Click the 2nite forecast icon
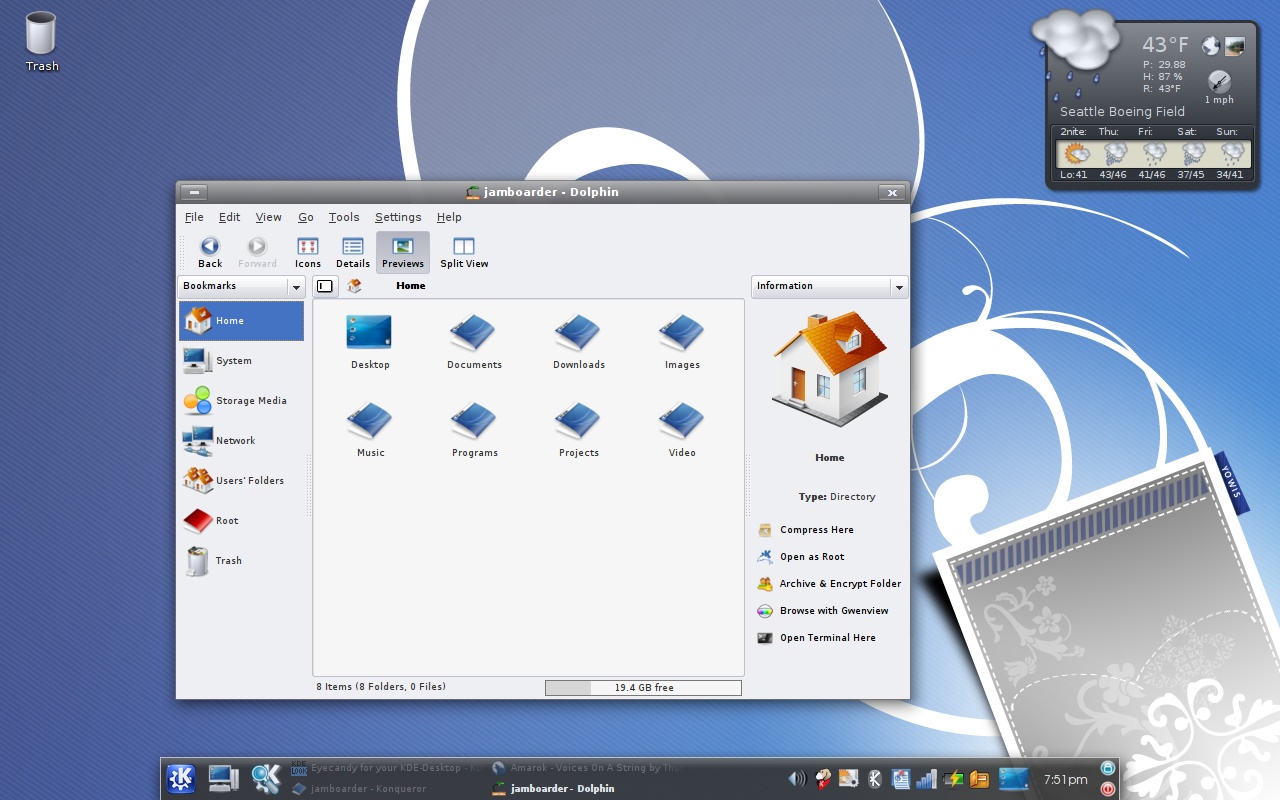 (x=1076, y=154)
